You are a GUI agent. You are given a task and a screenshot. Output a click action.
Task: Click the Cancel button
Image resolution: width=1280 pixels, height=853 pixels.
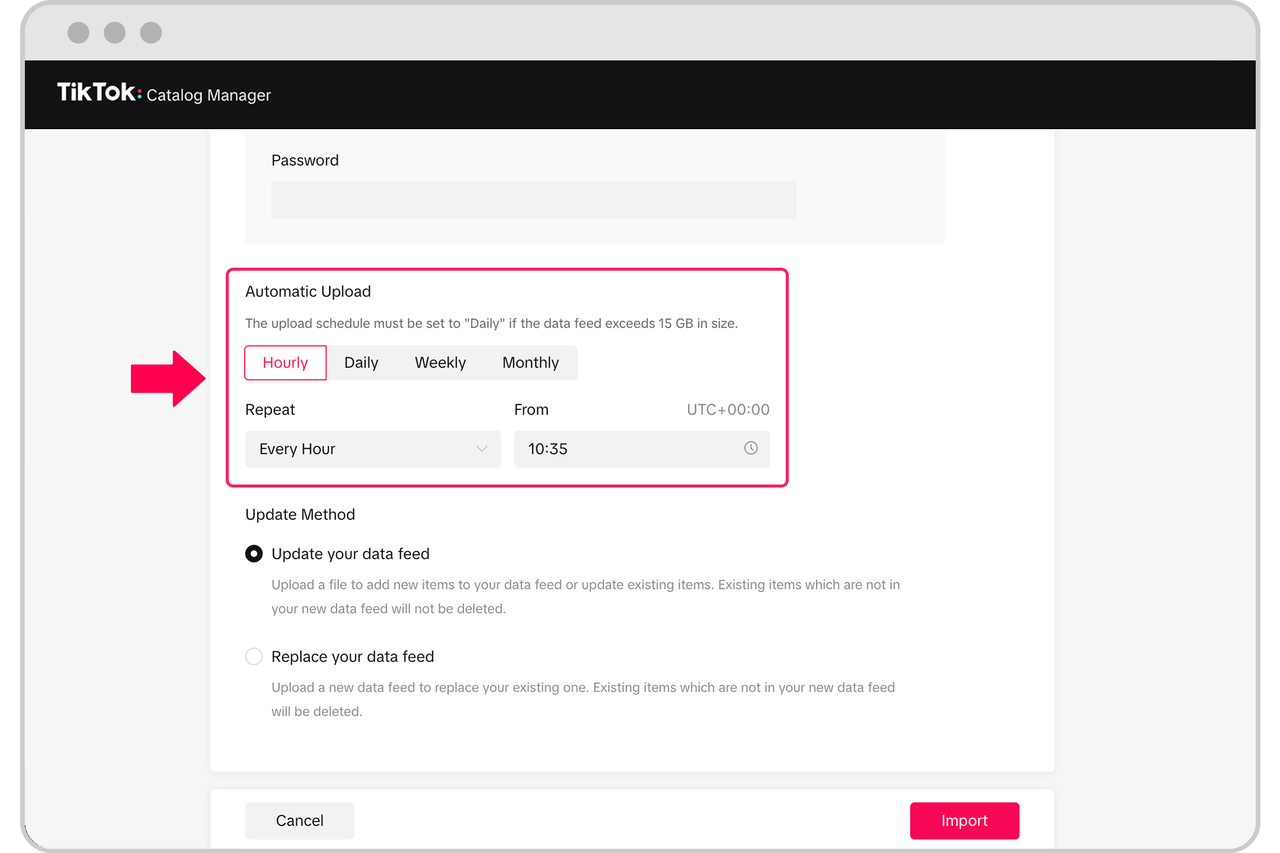300,821
